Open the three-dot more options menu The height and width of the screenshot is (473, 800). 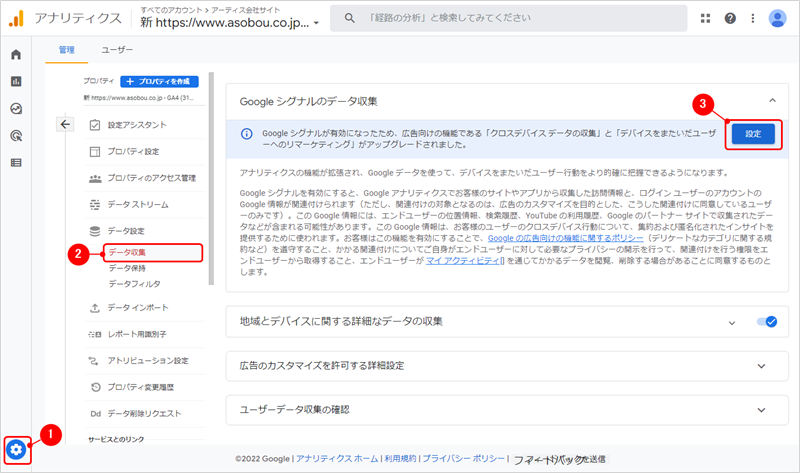753,18
